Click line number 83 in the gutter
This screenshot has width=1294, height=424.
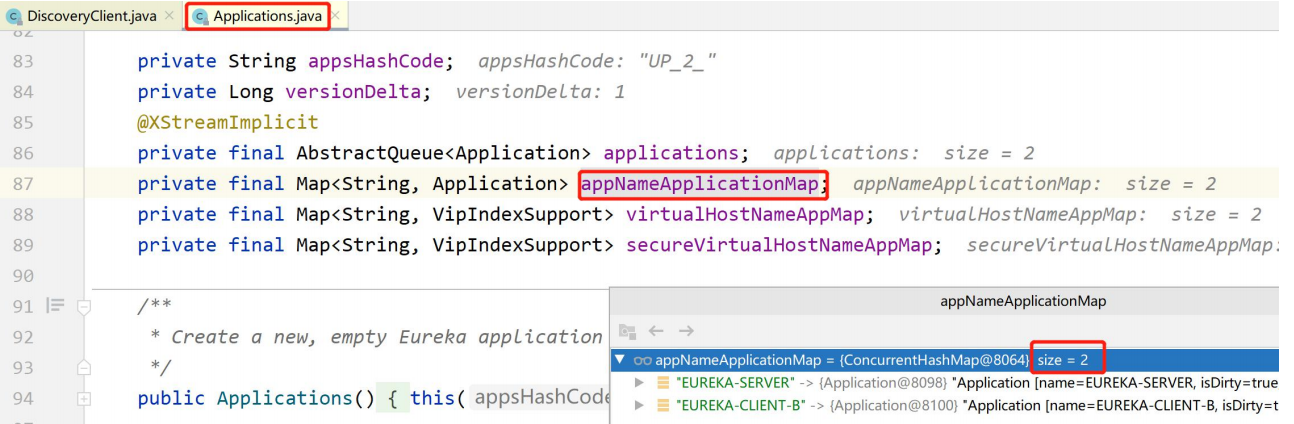(23, 61)
